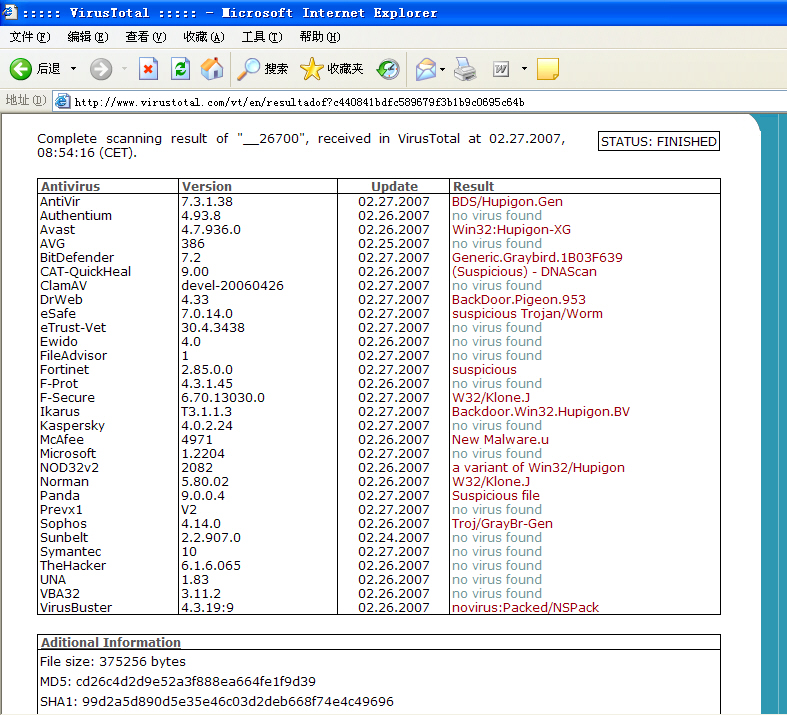Open the 文件(F) menu
The width and height of the screenshot is (787, 715).
(x=30, y=37)
